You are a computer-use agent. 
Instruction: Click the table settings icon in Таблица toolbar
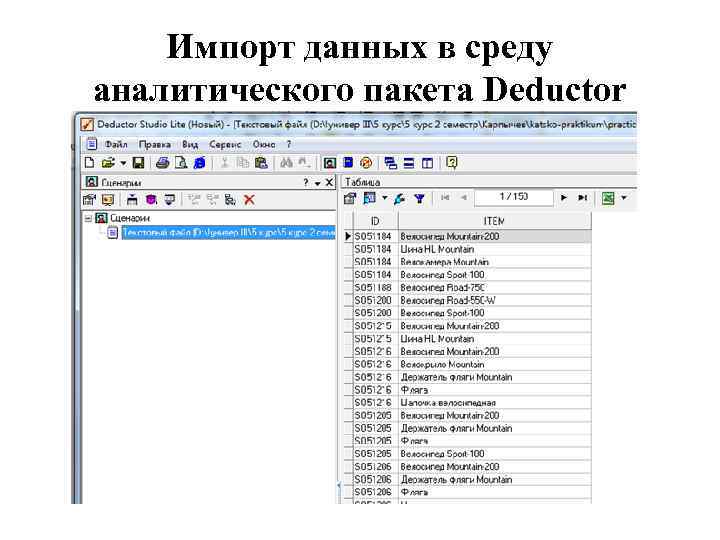tap(350, 198)
